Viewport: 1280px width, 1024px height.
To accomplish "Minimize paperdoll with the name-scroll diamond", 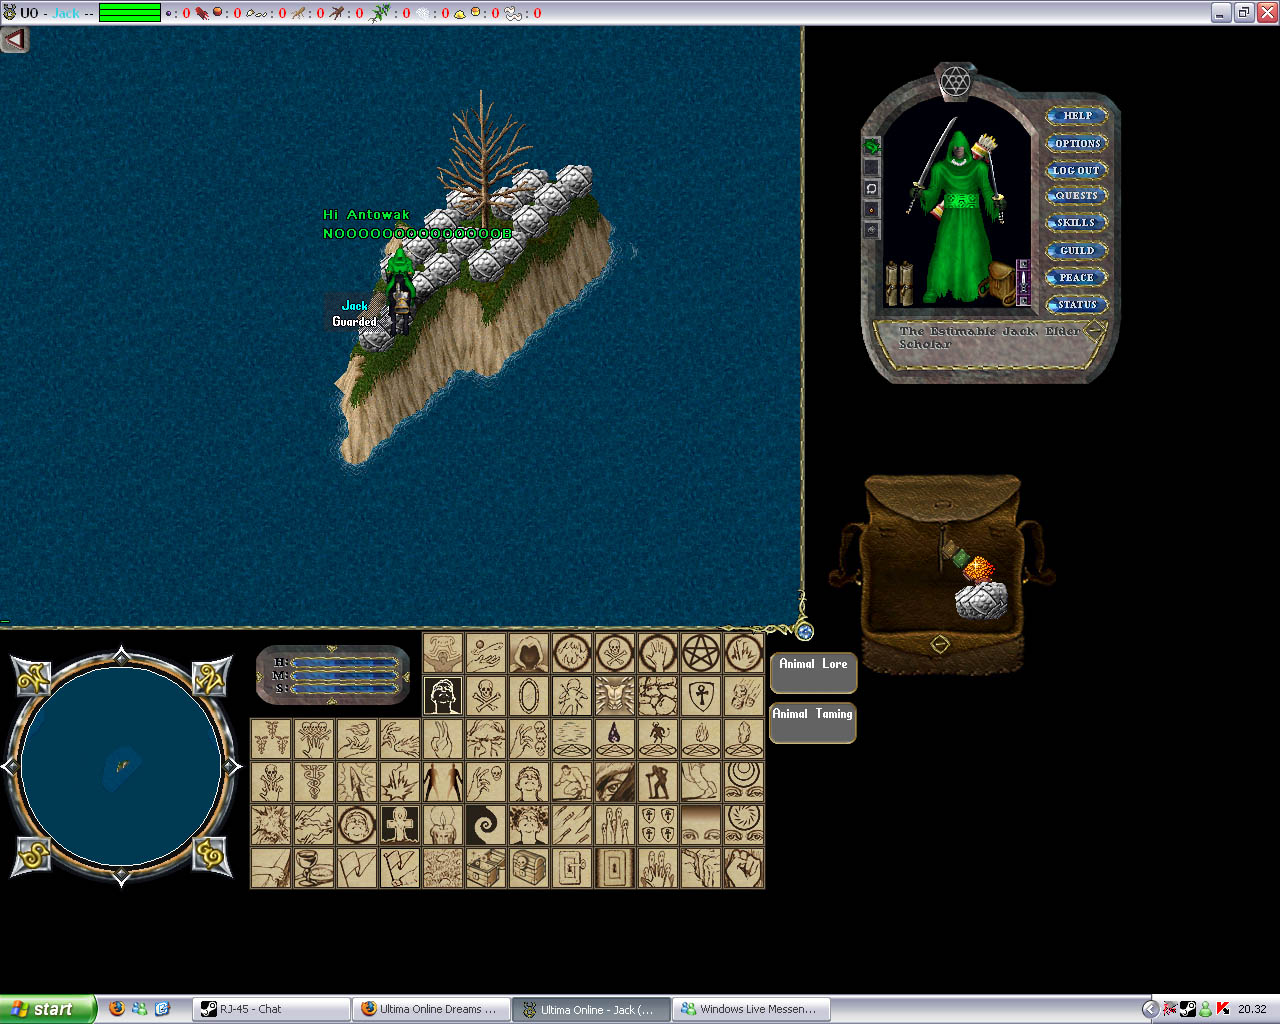I will pos(1095,329).
